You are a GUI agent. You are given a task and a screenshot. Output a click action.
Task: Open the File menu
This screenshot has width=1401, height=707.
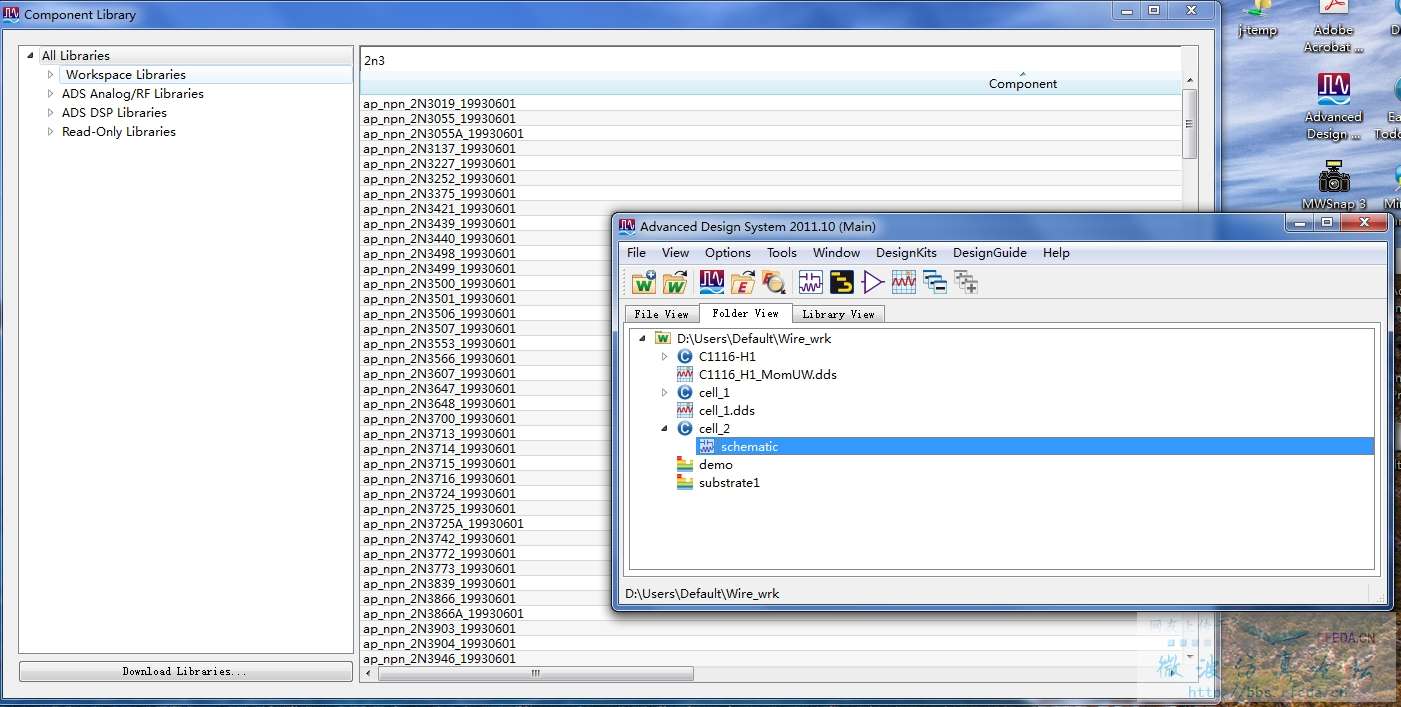click(636, 253)
